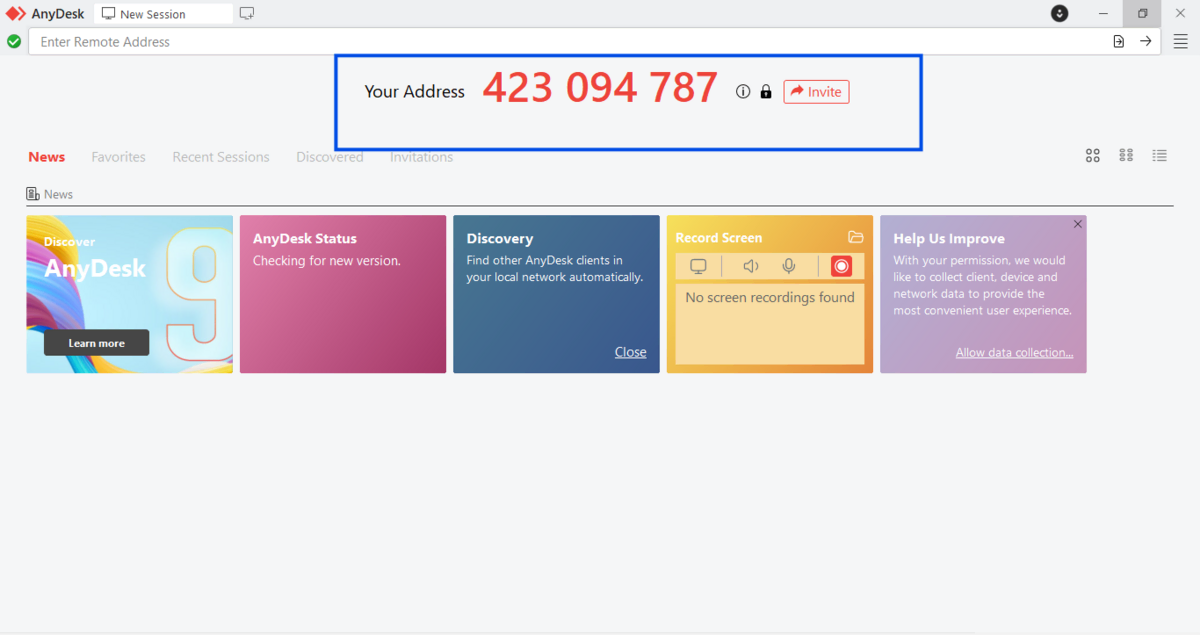Click the address info icon
1200x635 pixels.
tap(743, 92)
